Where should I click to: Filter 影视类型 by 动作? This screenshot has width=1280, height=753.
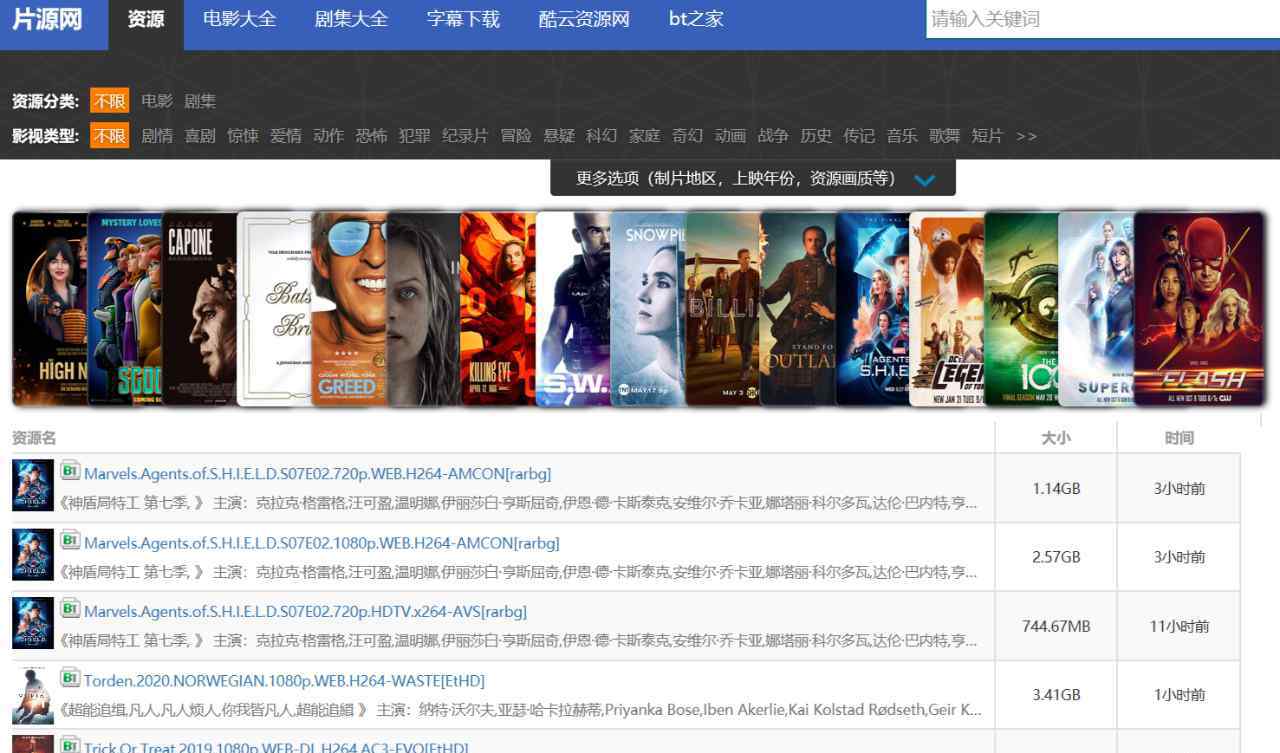click(x=328, y=135)
